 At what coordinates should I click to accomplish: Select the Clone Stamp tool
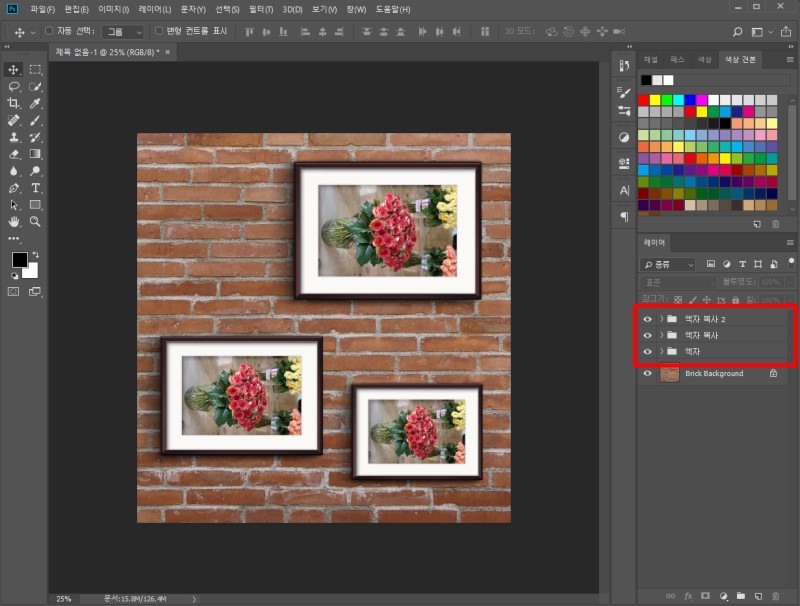click(14, 137)
